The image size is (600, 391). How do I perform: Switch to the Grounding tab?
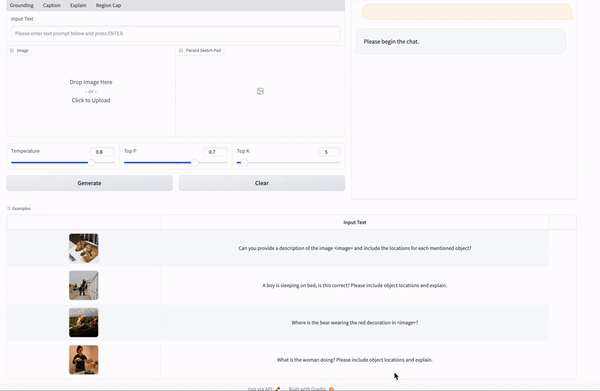[x=21, y=5]
